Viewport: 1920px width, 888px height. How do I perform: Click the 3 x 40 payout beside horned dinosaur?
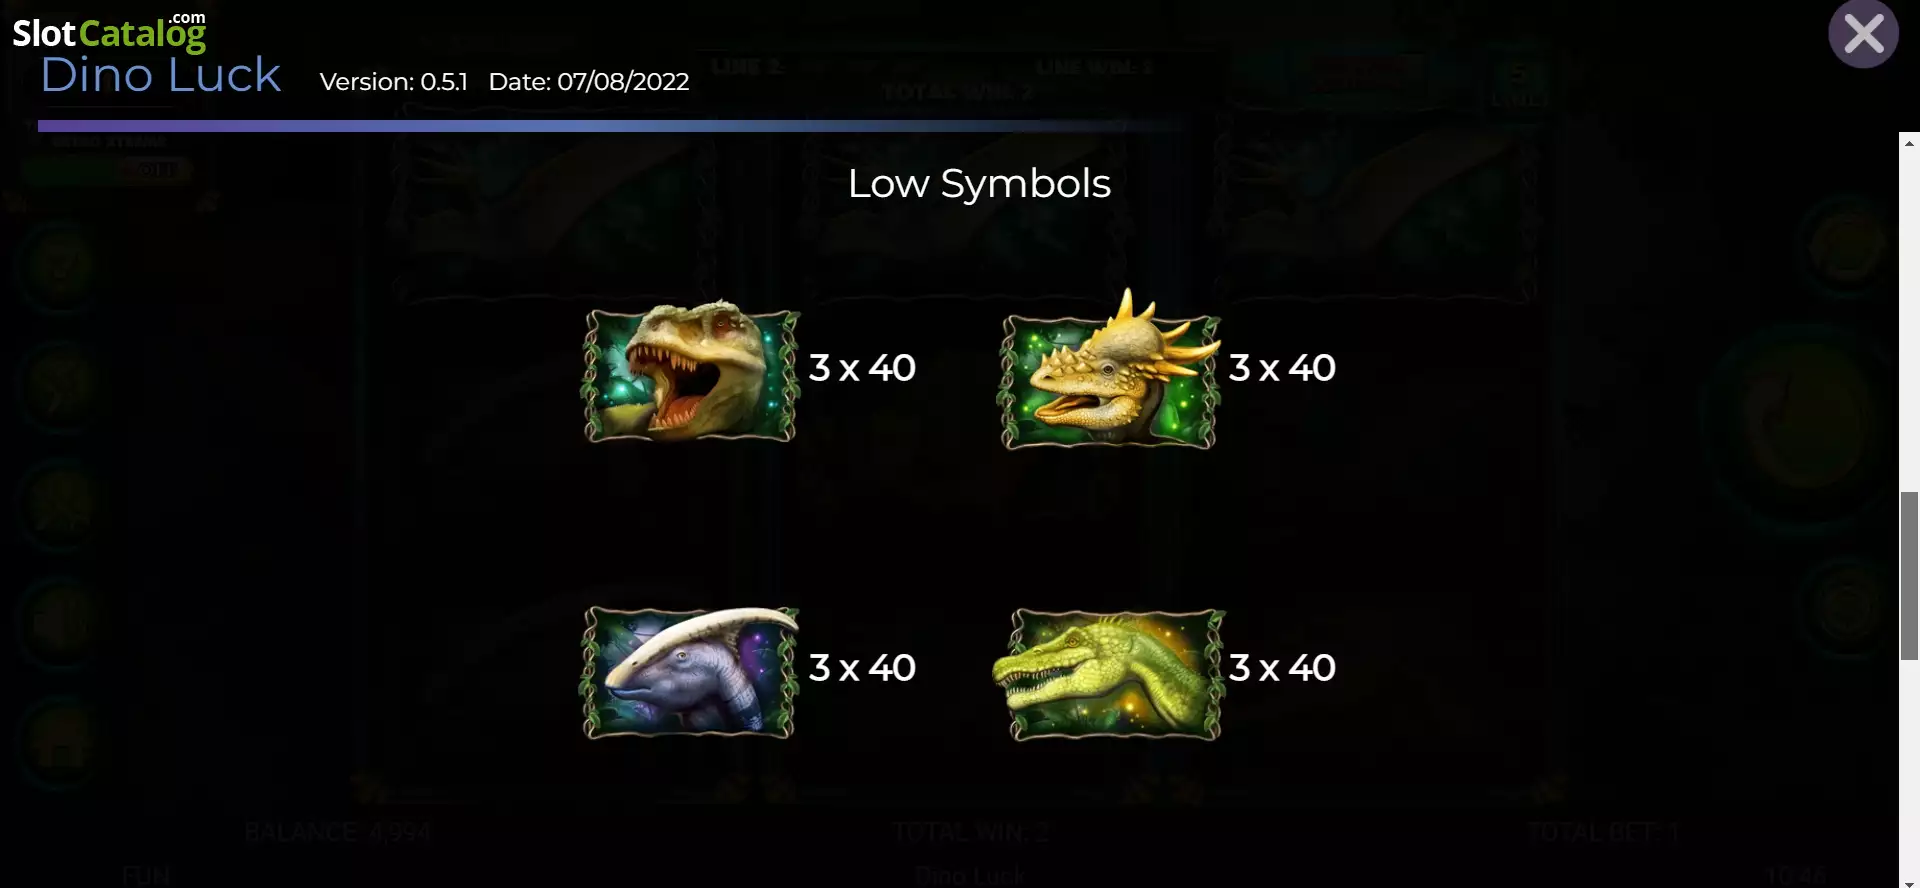click(1282, 368)
